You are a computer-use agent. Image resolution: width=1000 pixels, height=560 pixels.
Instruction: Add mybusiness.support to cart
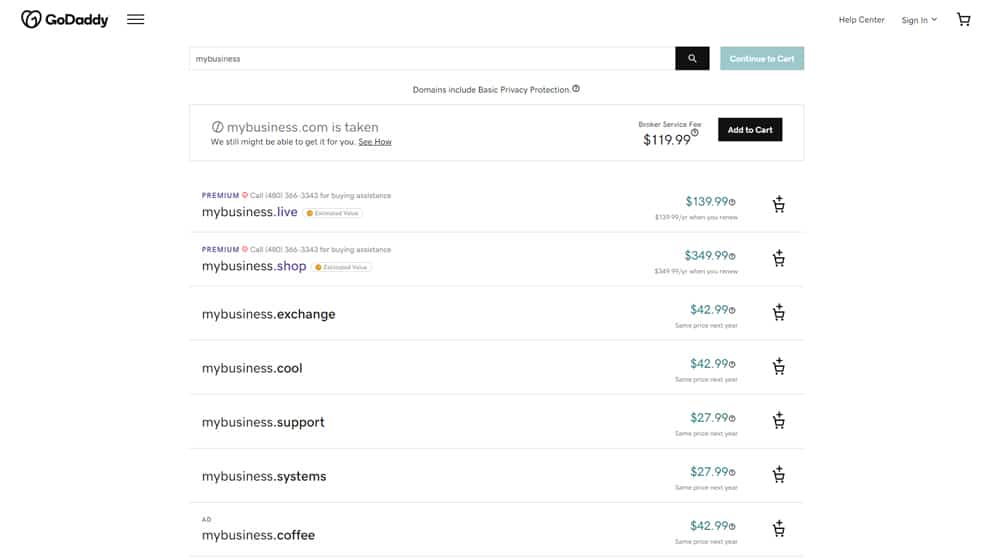click(x=778, y=421)
